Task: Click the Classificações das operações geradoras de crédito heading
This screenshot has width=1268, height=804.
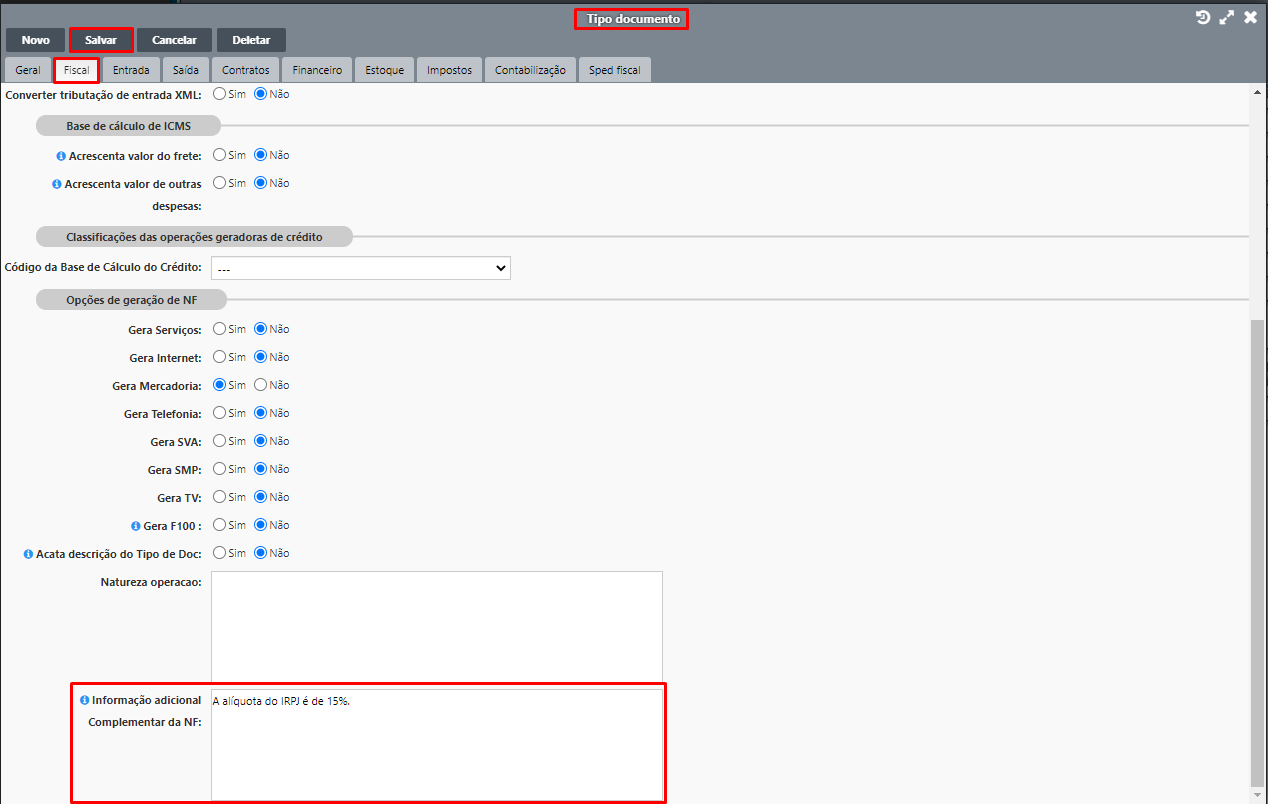Action: [194, 237]
